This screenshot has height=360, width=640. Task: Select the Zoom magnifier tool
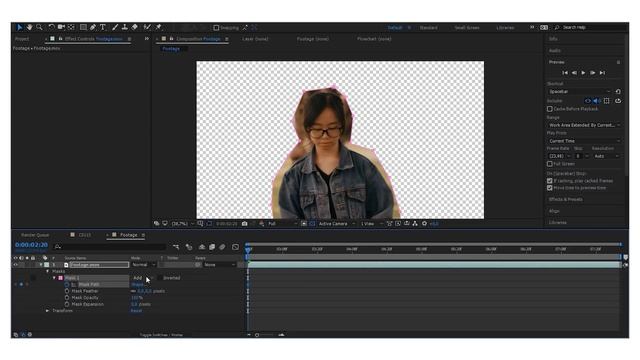(x=39, y=27)
